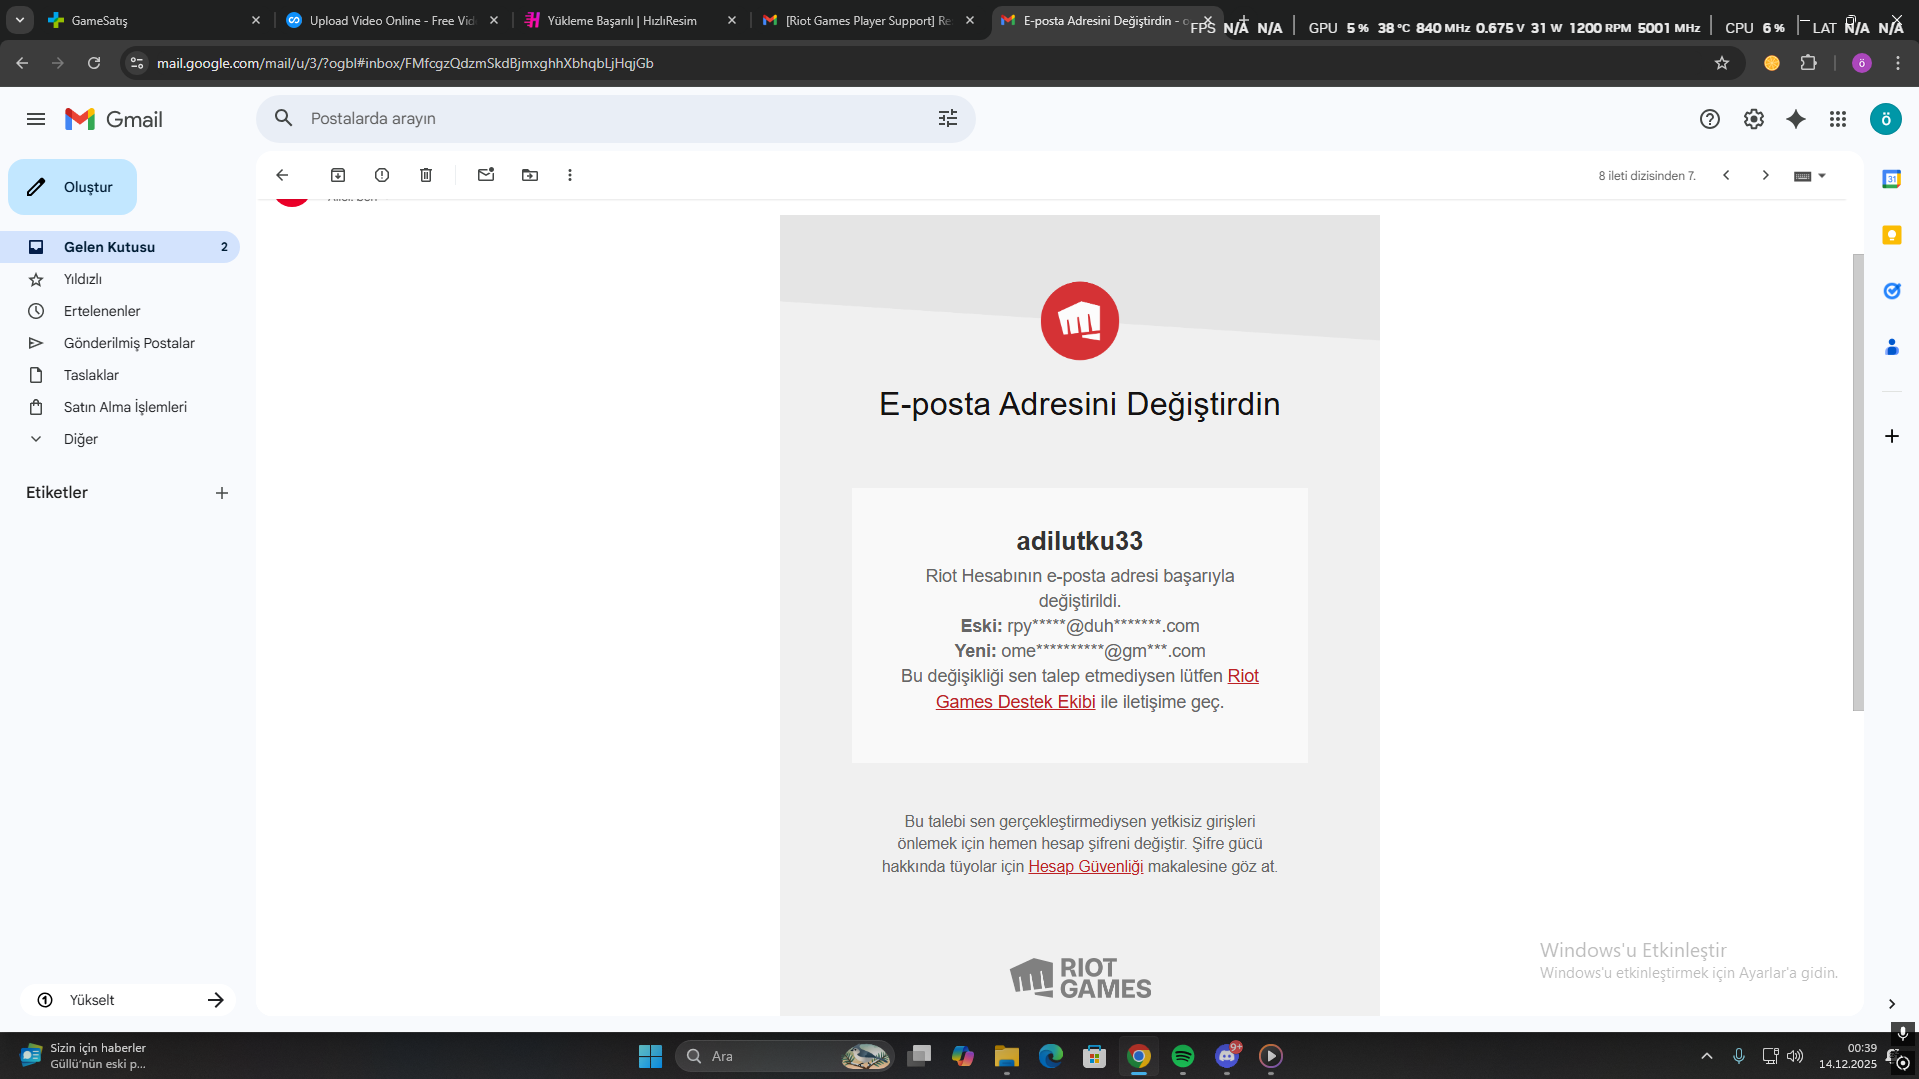The image size is (1919, 1079).
Task: Hide the side panel chevron
Action: point(1892,1004)
